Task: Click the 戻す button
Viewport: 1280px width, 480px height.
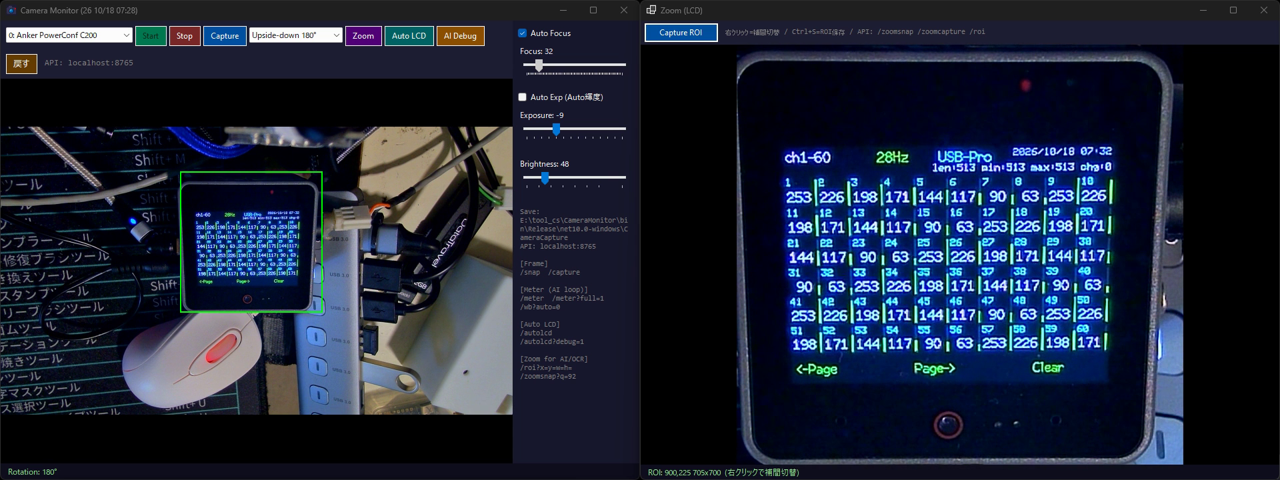Action: (x=21, y=63)
